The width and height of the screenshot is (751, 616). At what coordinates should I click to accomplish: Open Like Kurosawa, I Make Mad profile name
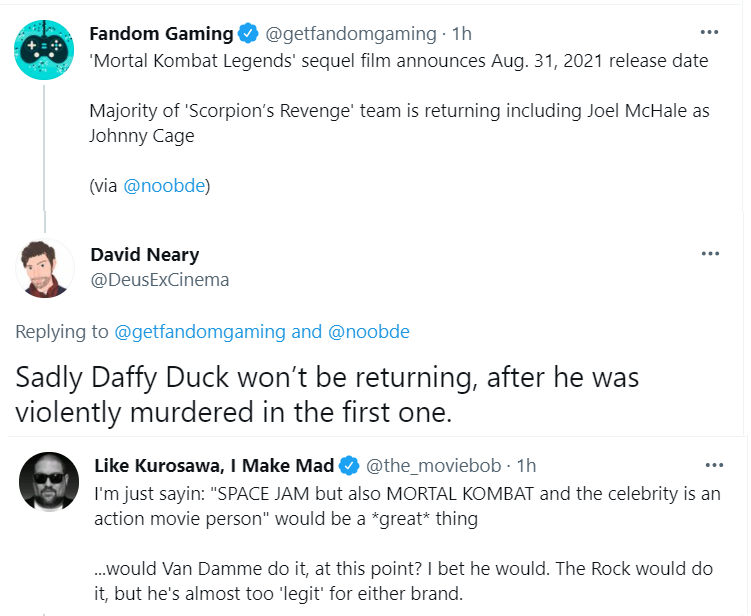click(214, 466)
